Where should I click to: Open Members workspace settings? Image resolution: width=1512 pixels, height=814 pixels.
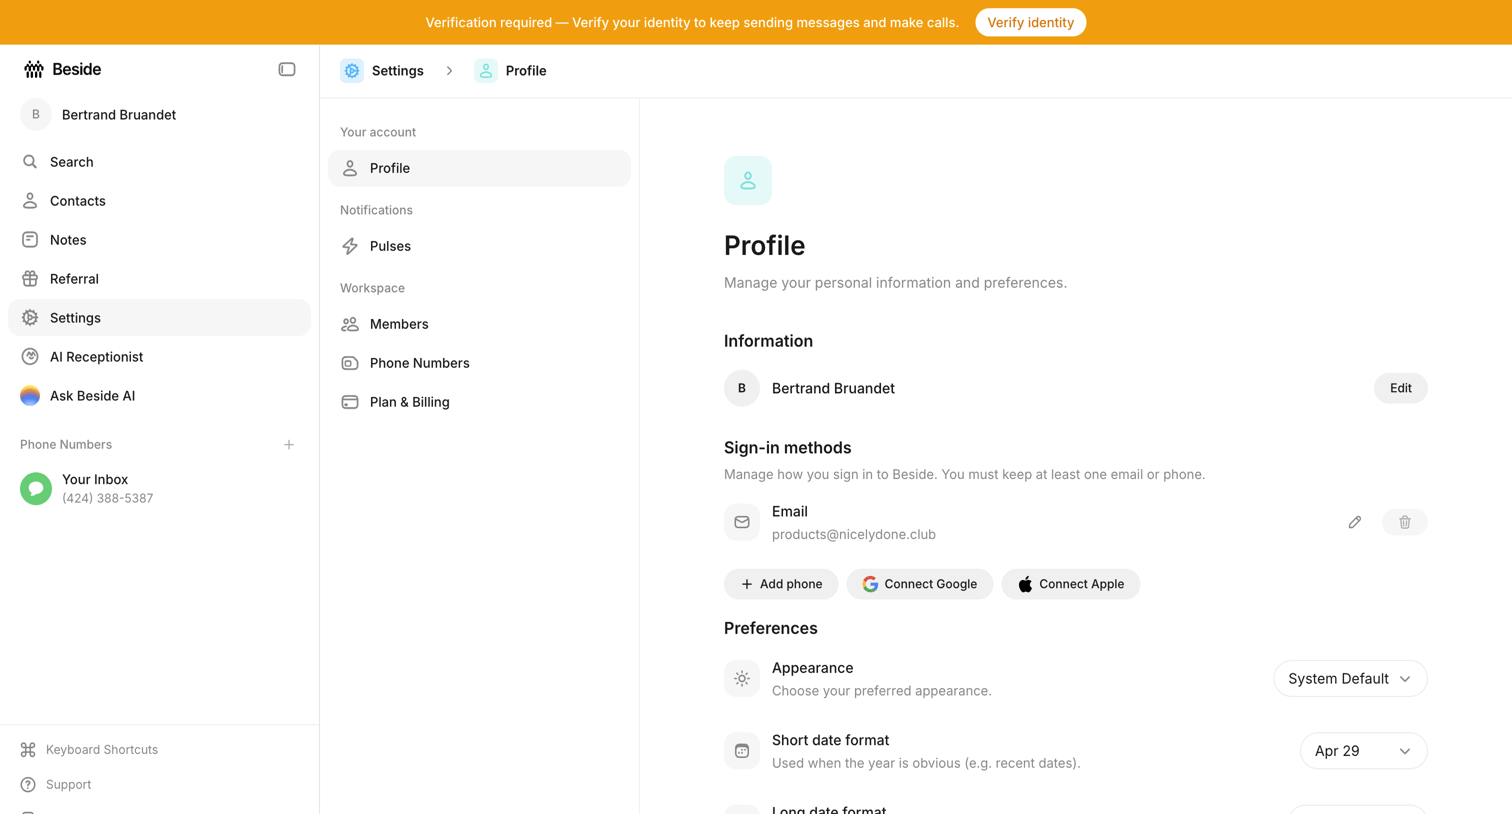pyautogui.click(x=479, y=324)
